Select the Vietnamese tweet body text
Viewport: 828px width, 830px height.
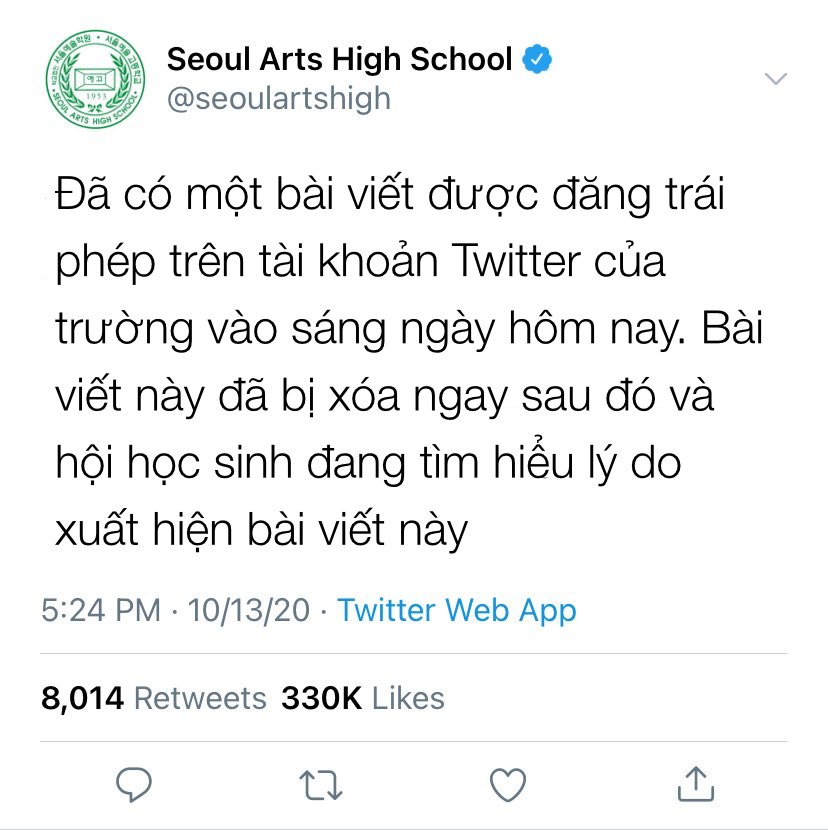(x=409, y=363)
